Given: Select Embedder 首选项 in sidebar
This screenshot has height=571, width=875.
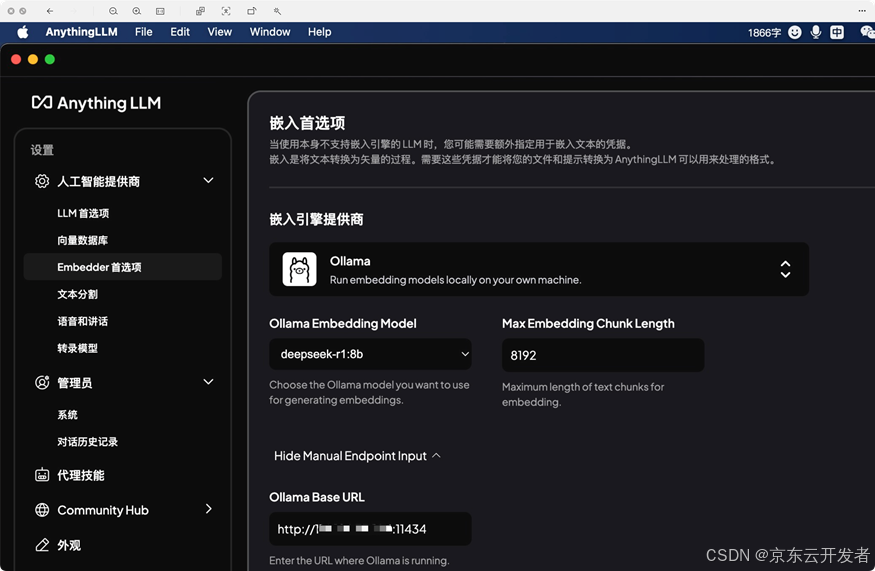Looking at the screenshot, I should [123, 267].
